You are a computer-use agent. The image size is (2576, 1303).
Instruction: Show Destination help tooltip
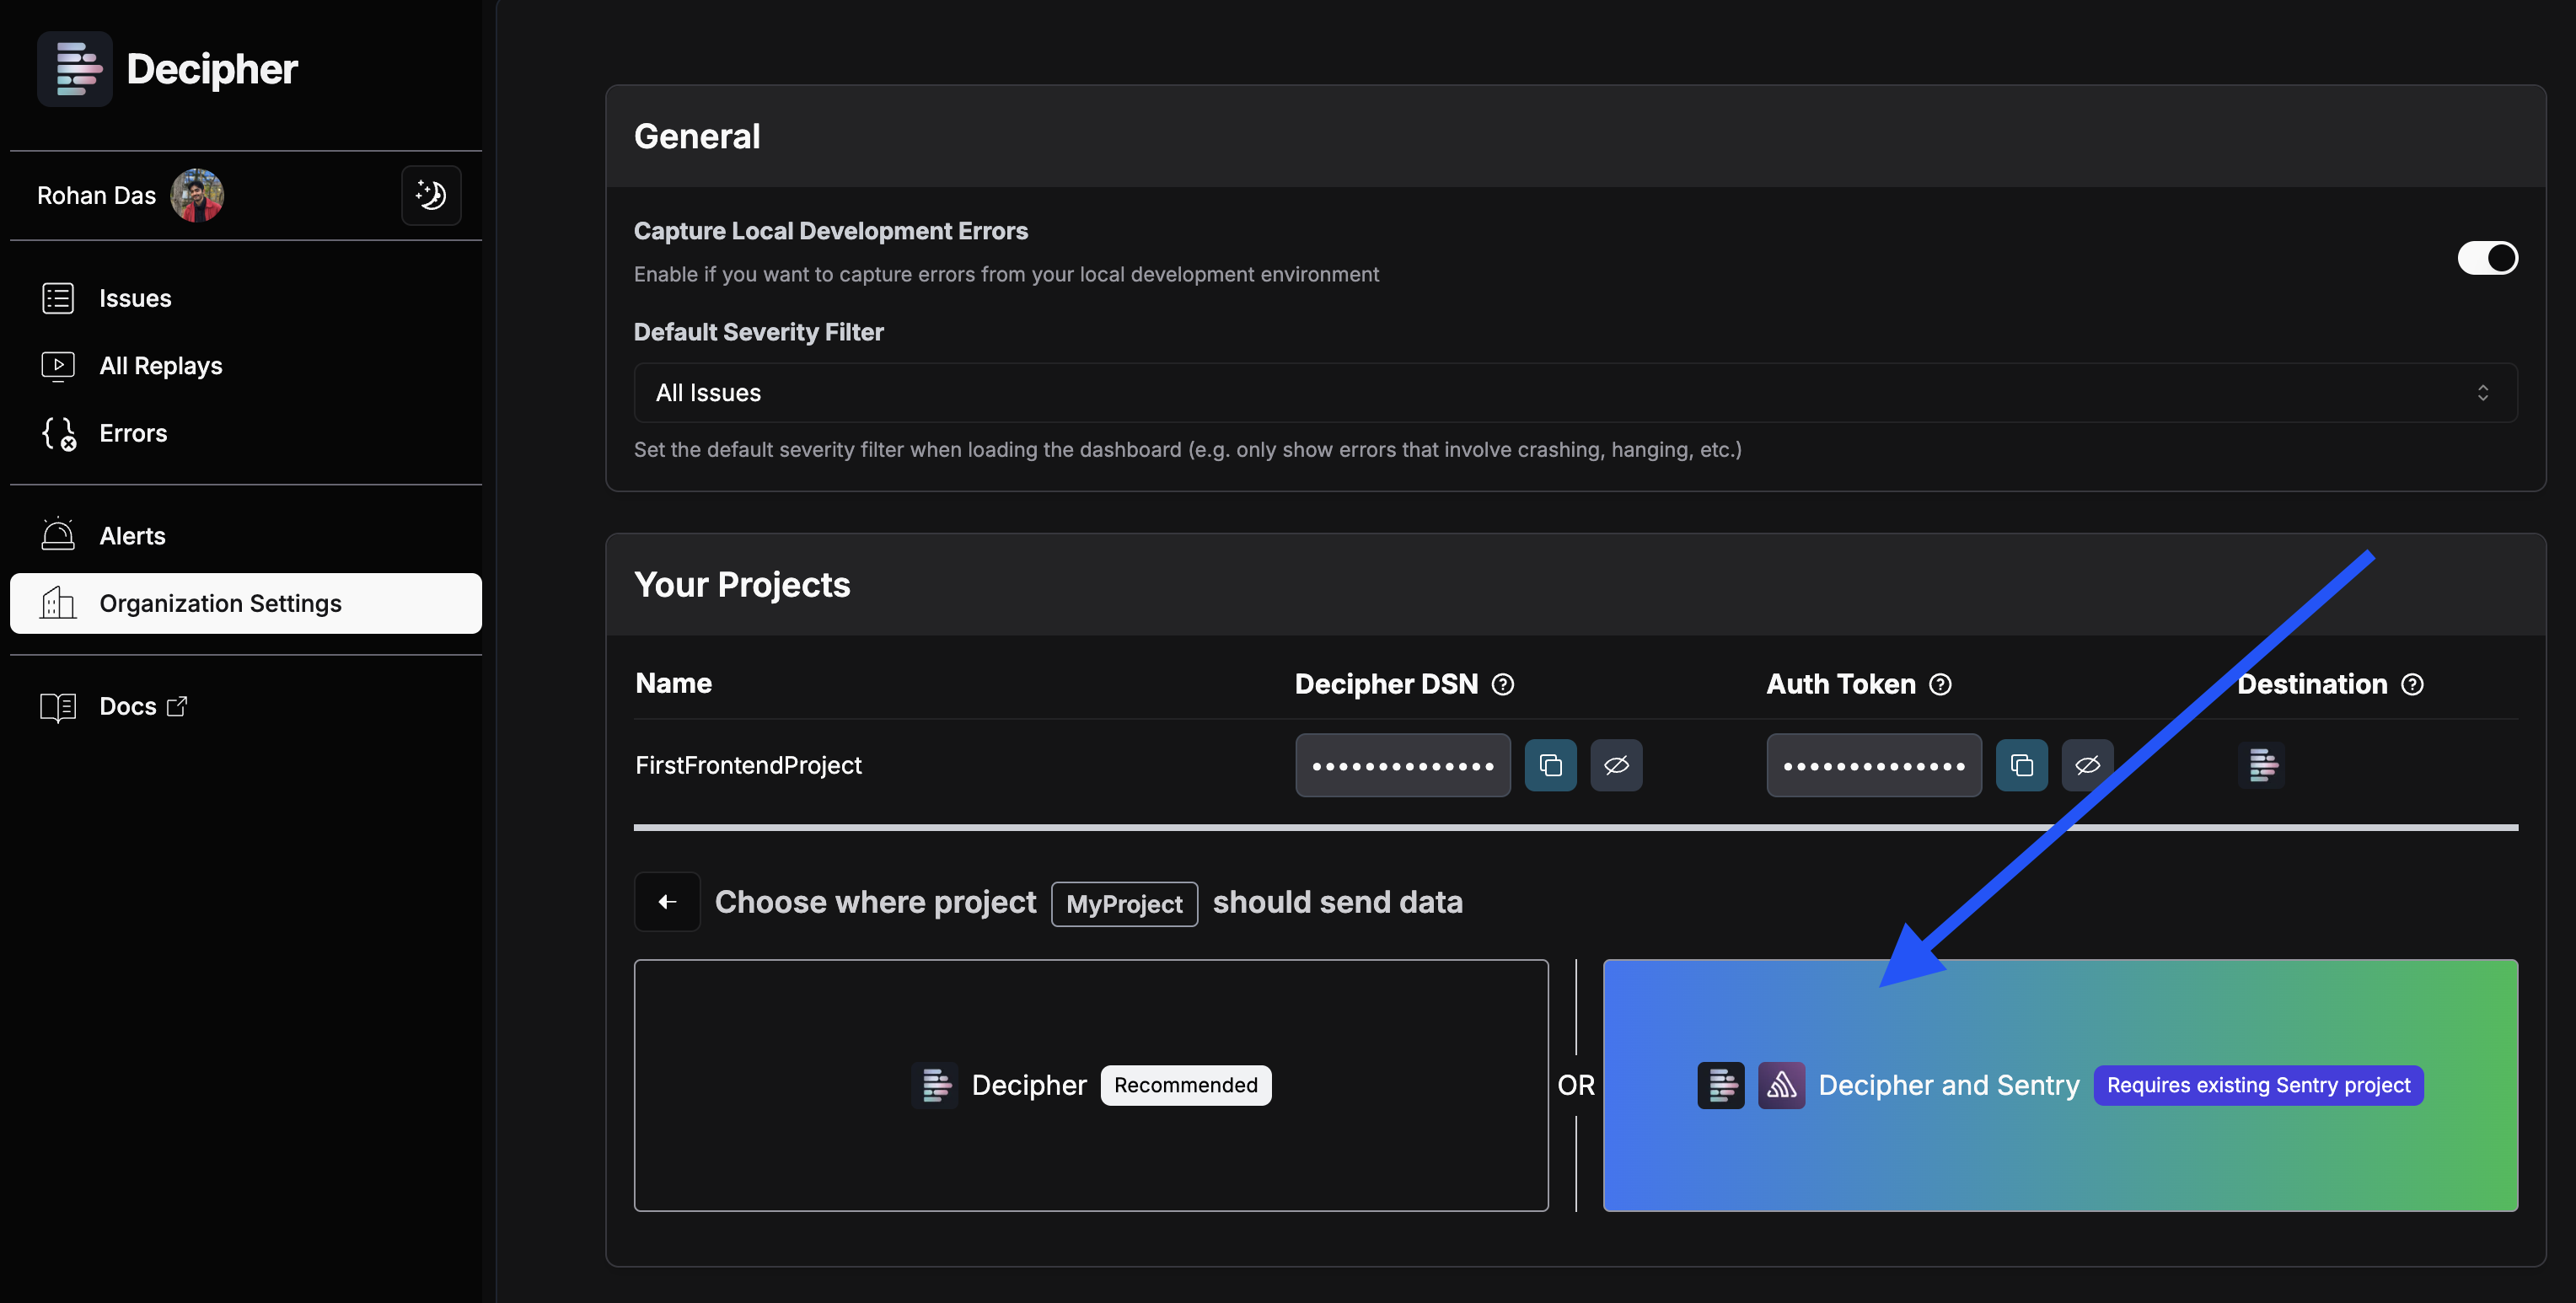tap(2412, 684)
